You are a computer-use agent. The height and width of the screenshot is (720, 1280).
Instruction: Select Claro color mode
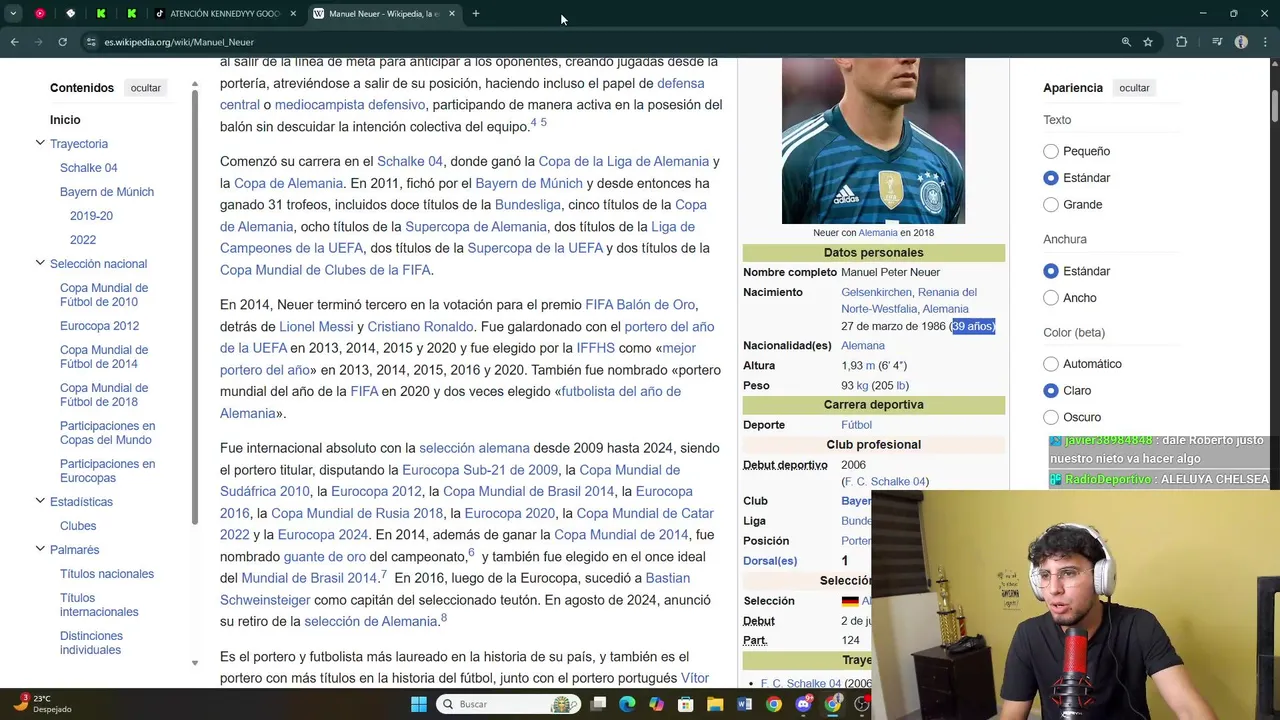[1051, 391]
